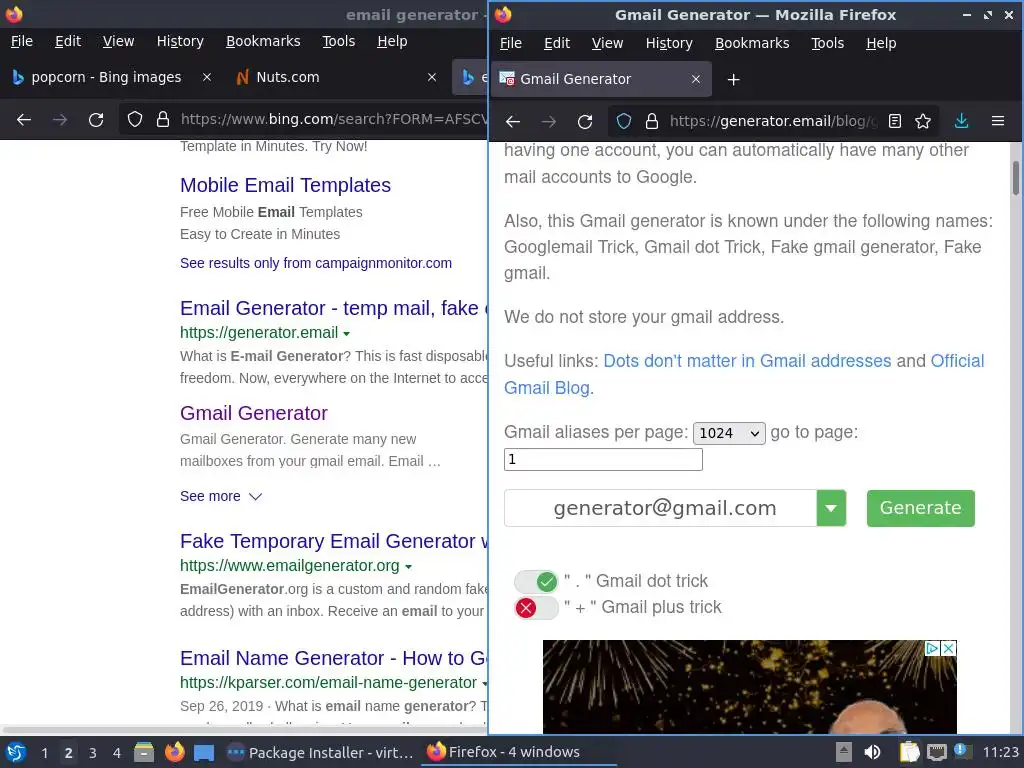This screenshot has width=1024, height=768.
Task: Open Tools menu in Bing window
Action: 338,41
